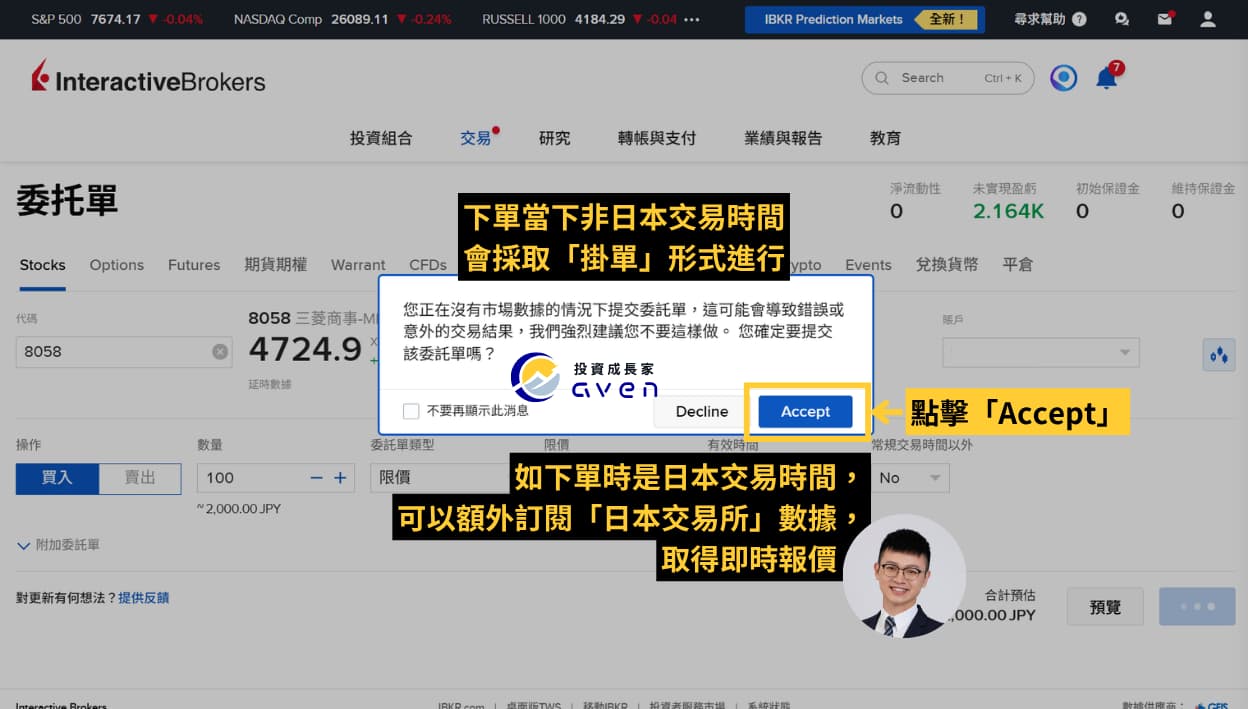Switch to the Warrant tab
The image size is (1250, 709).
[358, 265]
